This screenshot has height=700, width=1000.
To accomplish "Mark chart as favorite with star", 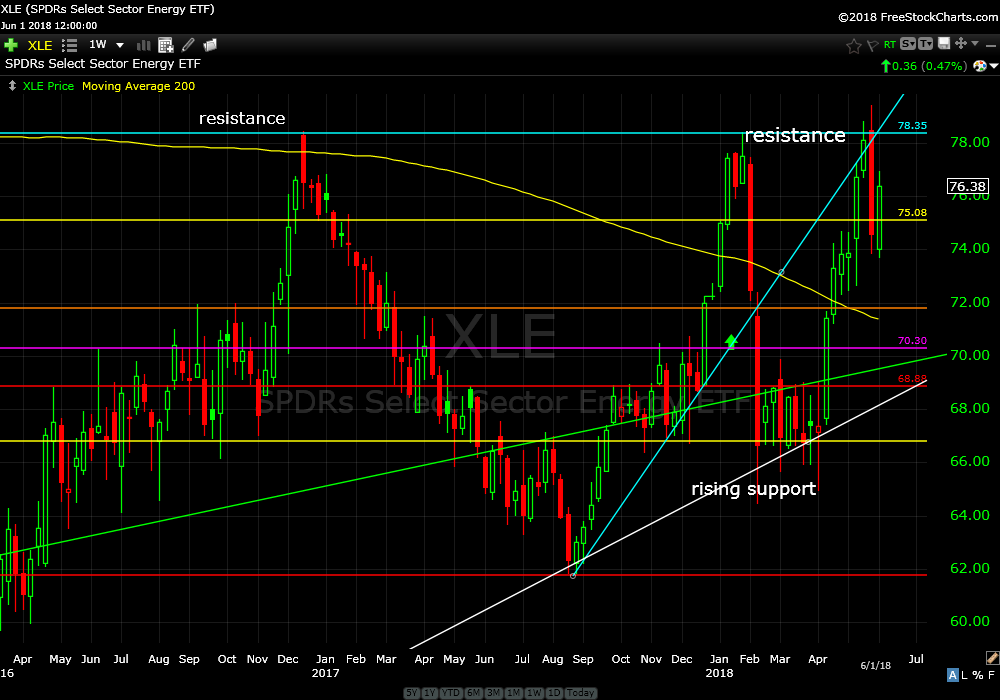I will pos(853,45).
